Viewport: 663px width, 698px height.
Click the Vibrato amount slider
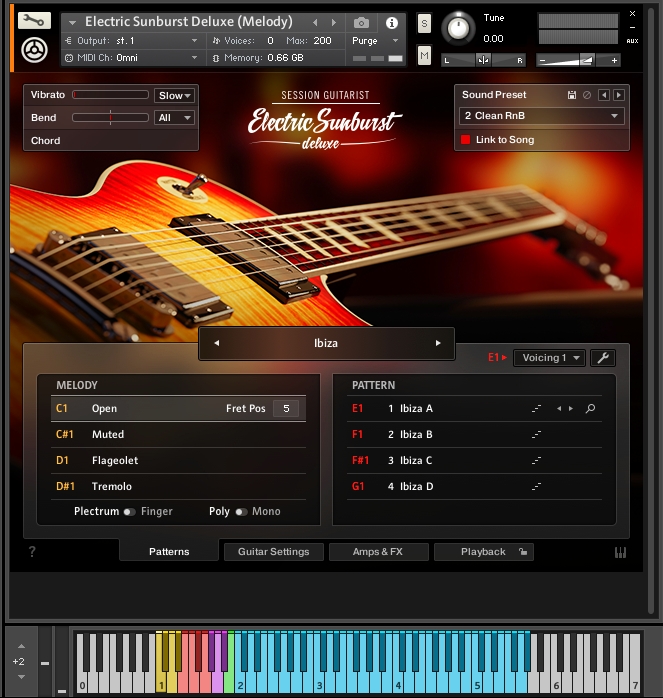click(x=110, y=94)
